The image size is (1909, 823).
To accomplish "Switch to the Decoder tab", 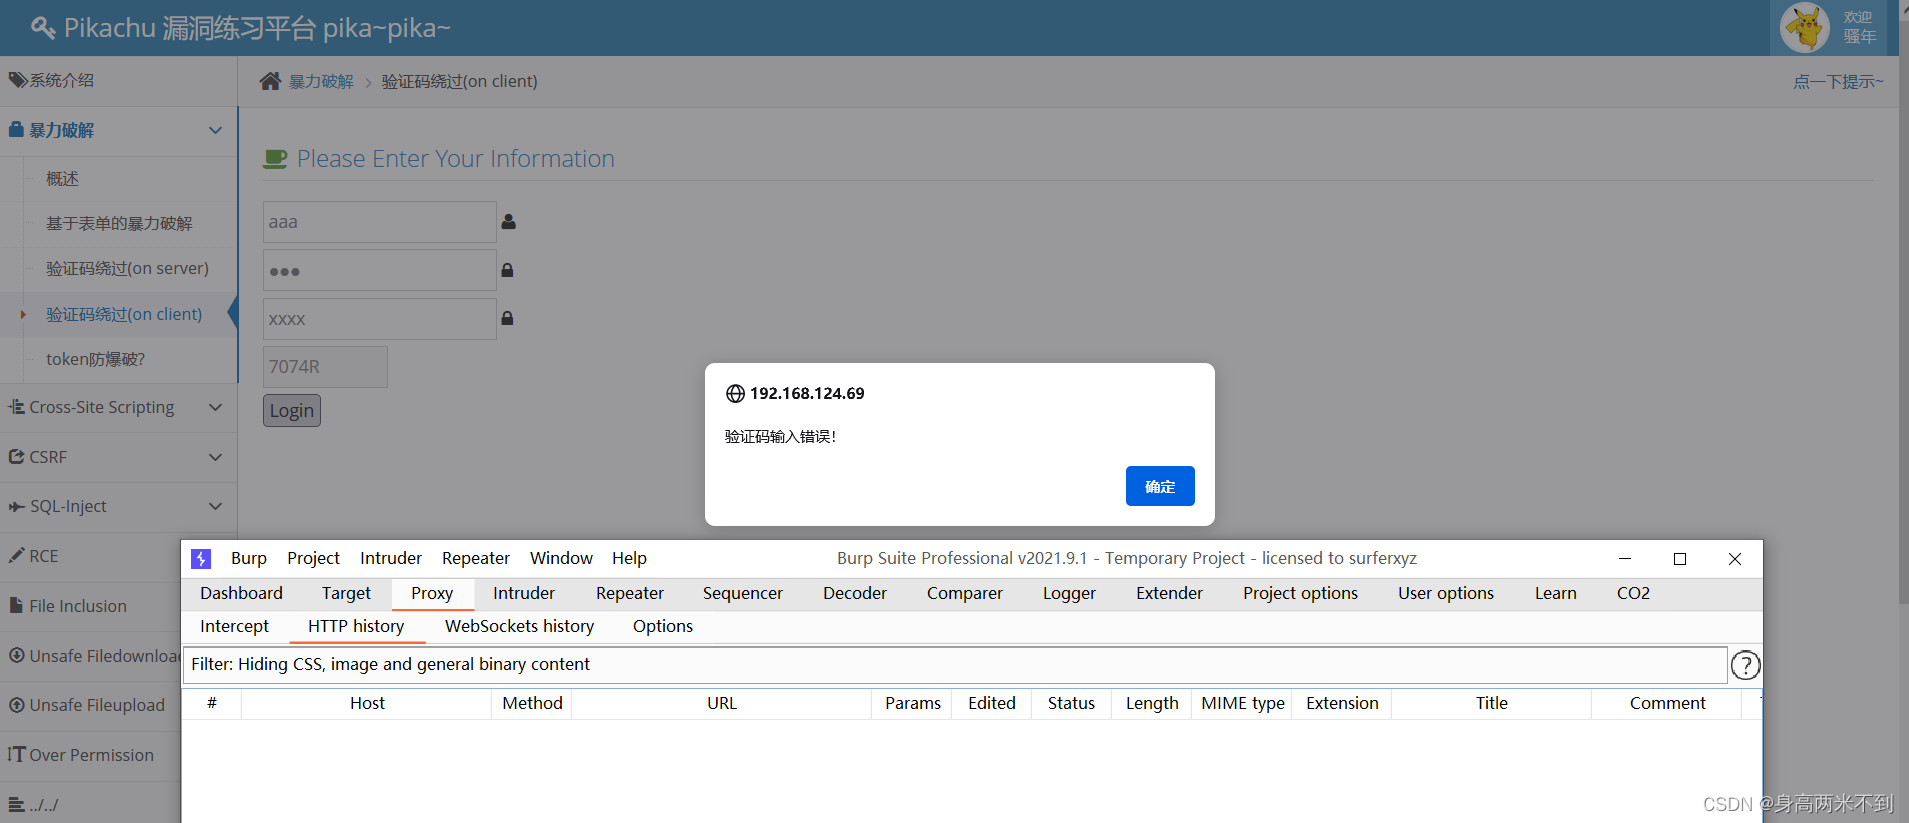I will coord(855,593).
